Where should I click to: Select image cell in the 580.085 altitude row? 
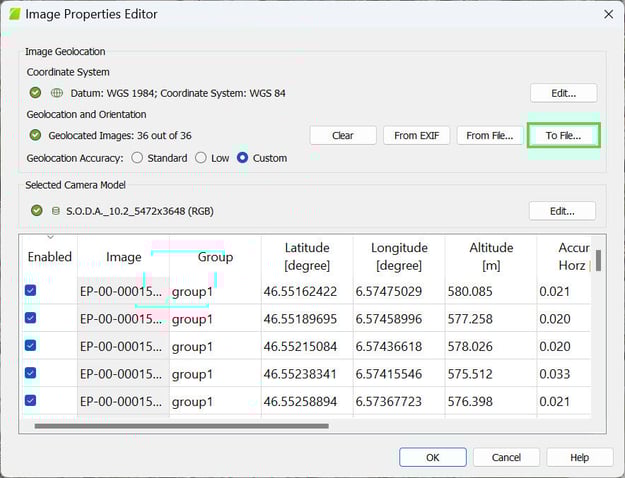pos(124,291)
